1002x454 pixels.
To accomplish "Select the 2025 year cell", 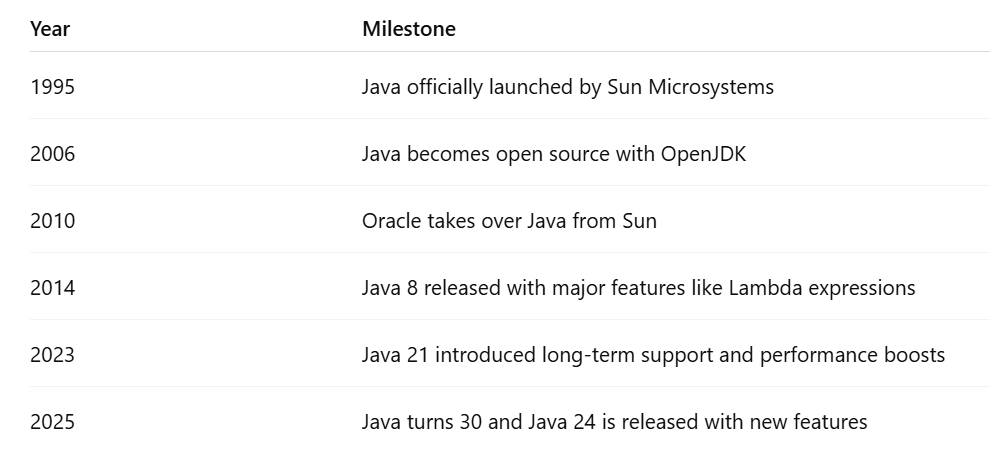I will 52,422.
